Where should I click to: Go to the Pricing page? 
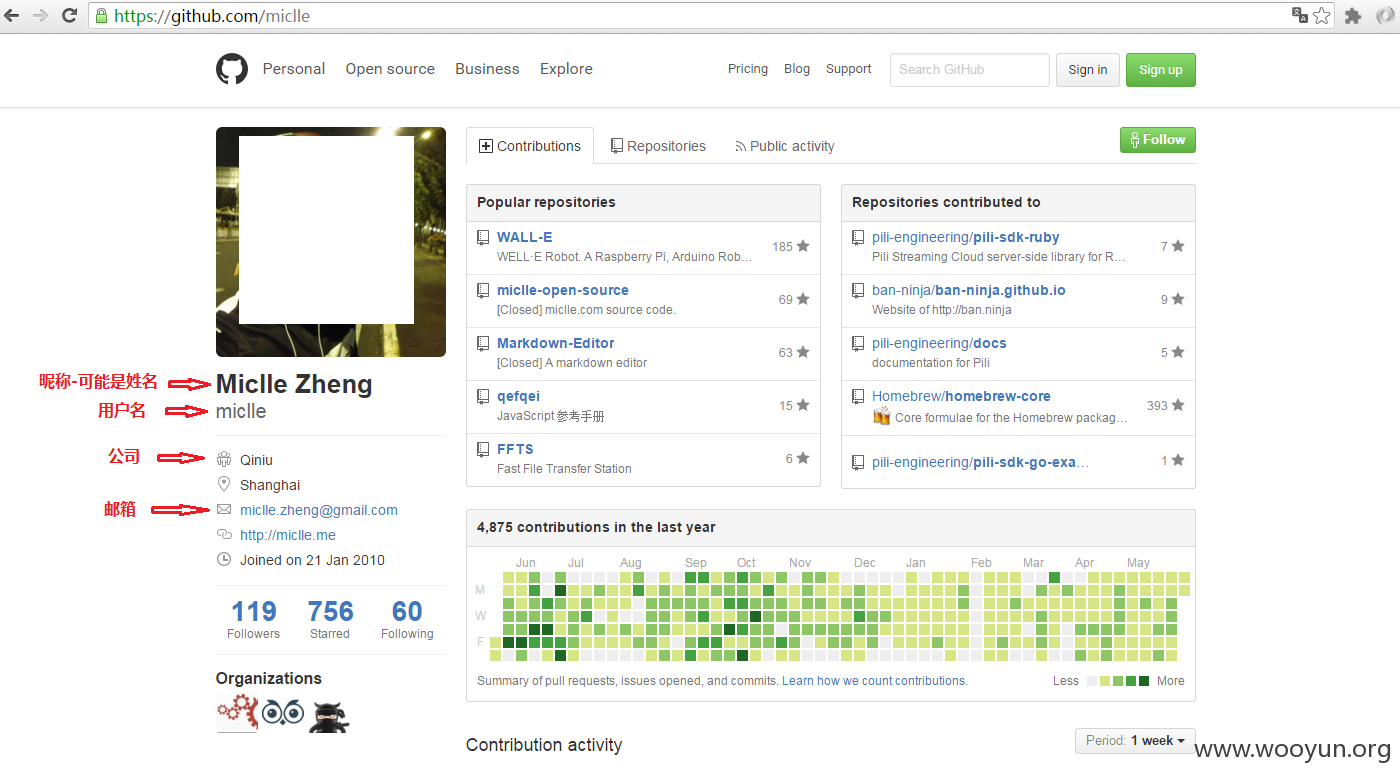[x=748, y=69]
